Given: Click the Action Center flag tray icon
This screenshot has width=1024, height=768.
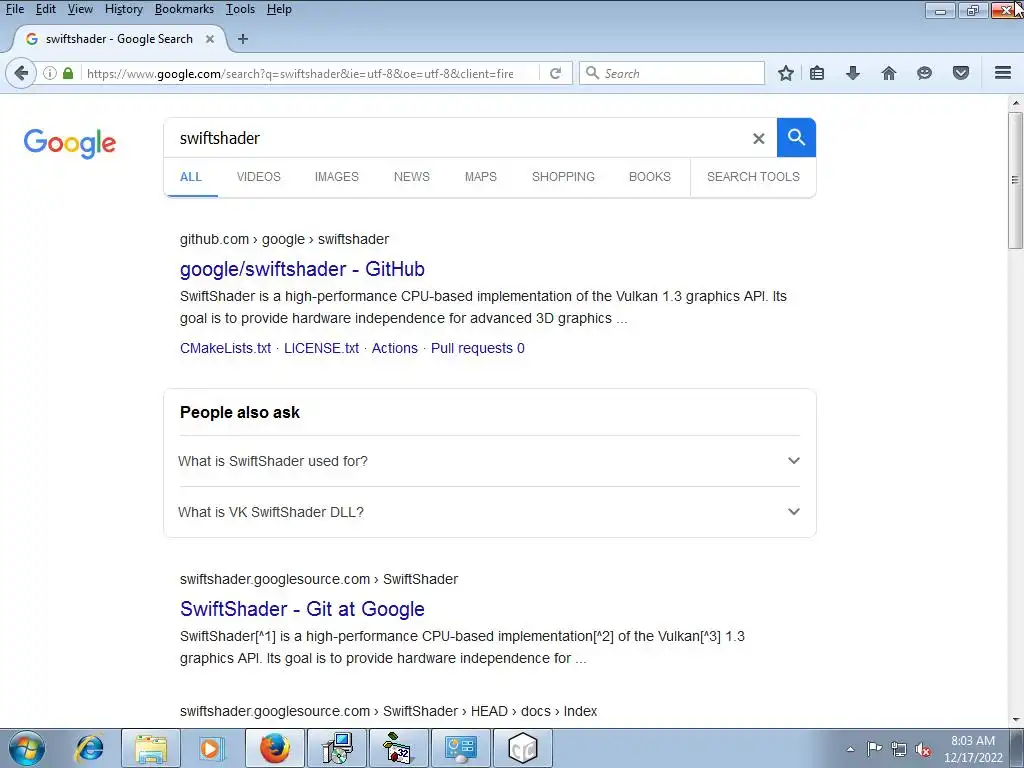Looking at the screenshot, I should click(x=874, y=748).
